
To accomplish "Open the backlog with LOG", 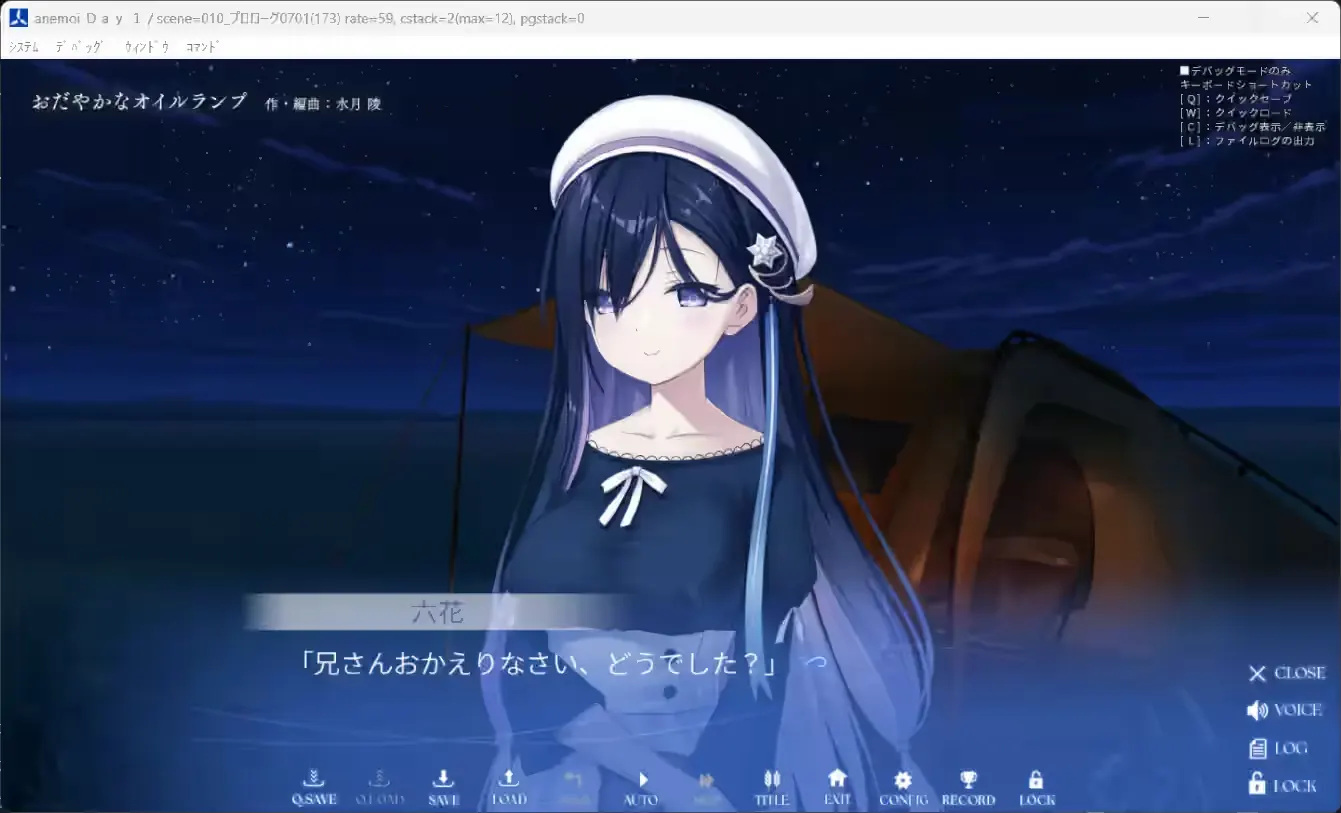I will coord(1278,748).
